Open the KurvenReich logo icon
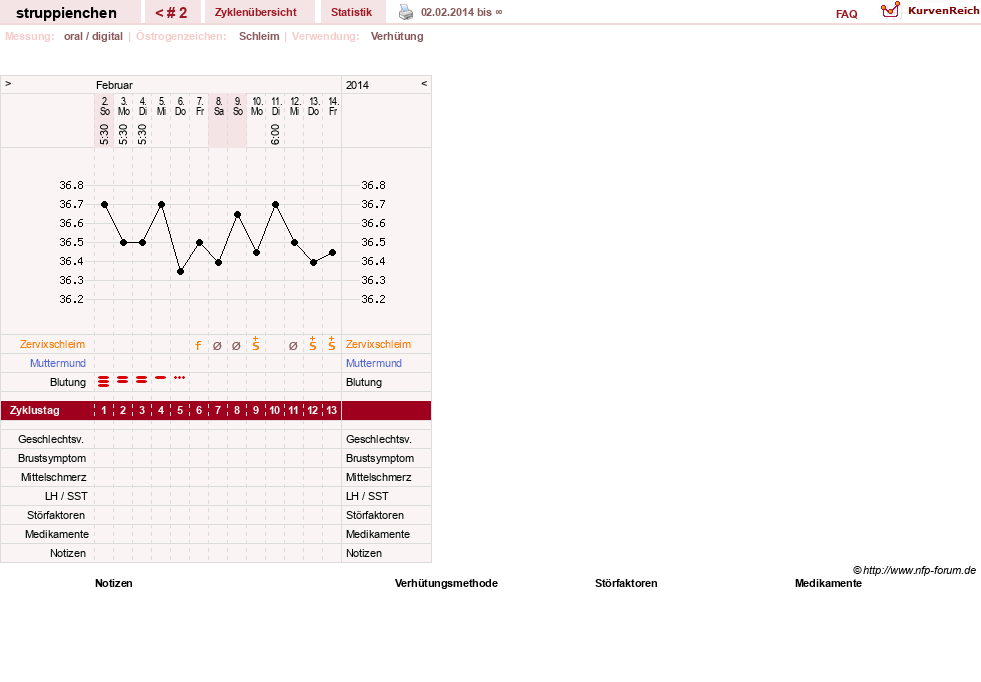This screenshot has width=981, height=682. 890,10
